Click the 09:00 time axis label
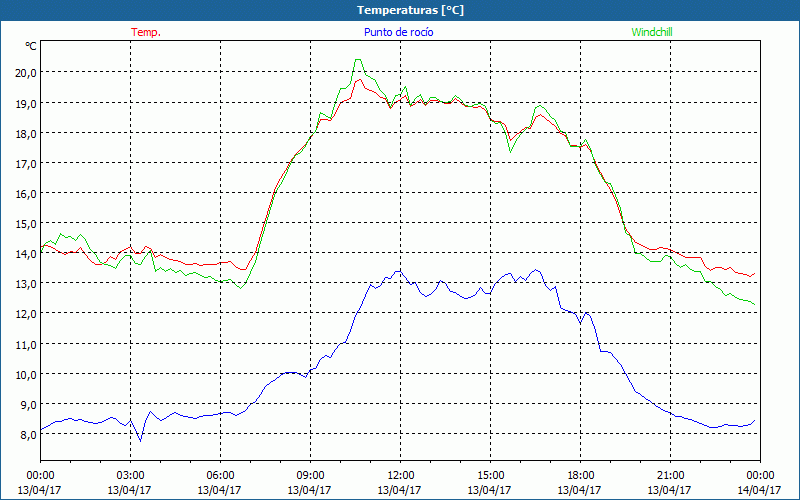 (310, 476)
